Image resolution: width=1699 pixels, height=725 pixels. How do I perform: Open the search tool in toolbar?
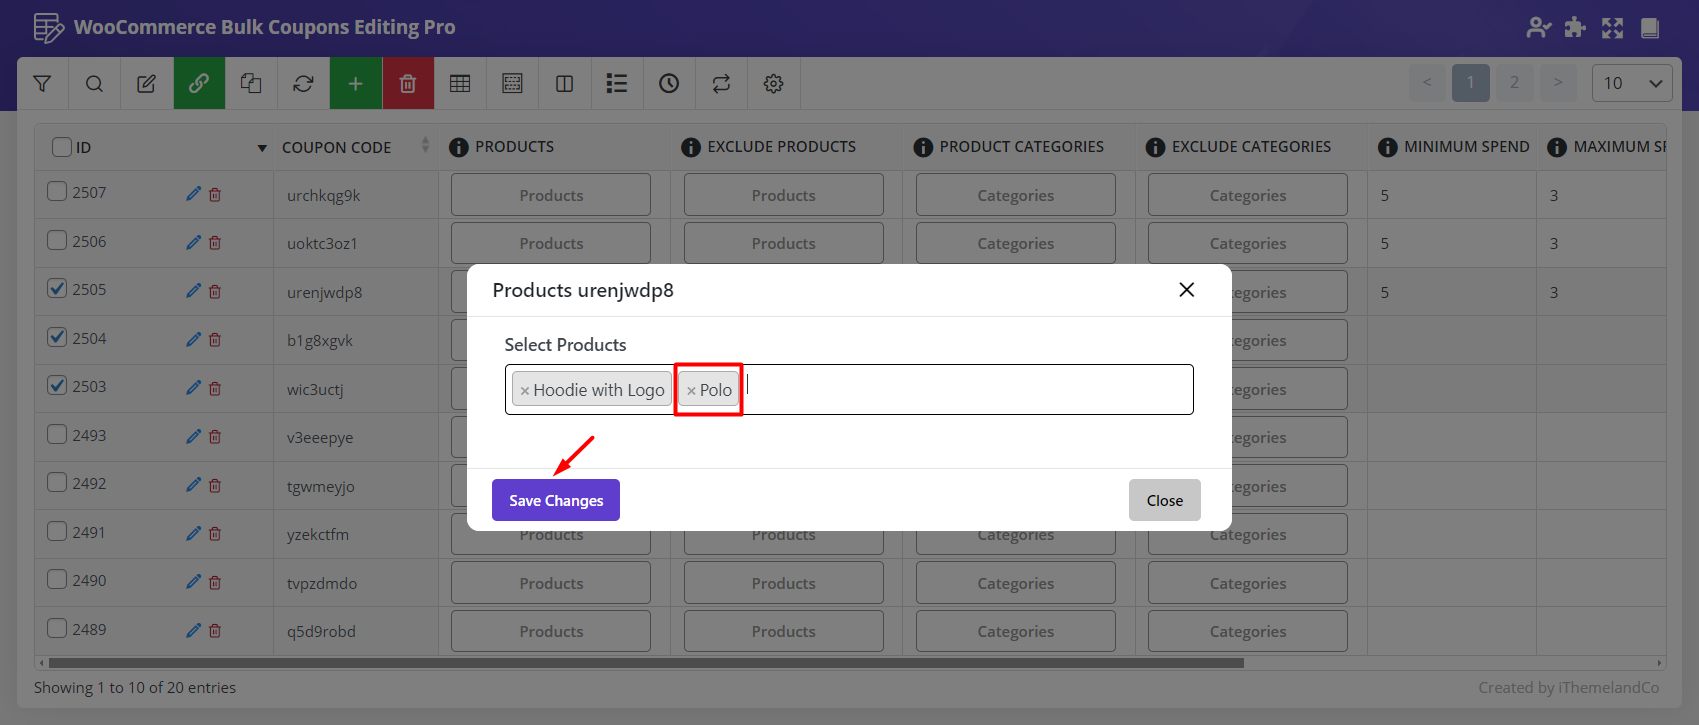tap(94, 84)
